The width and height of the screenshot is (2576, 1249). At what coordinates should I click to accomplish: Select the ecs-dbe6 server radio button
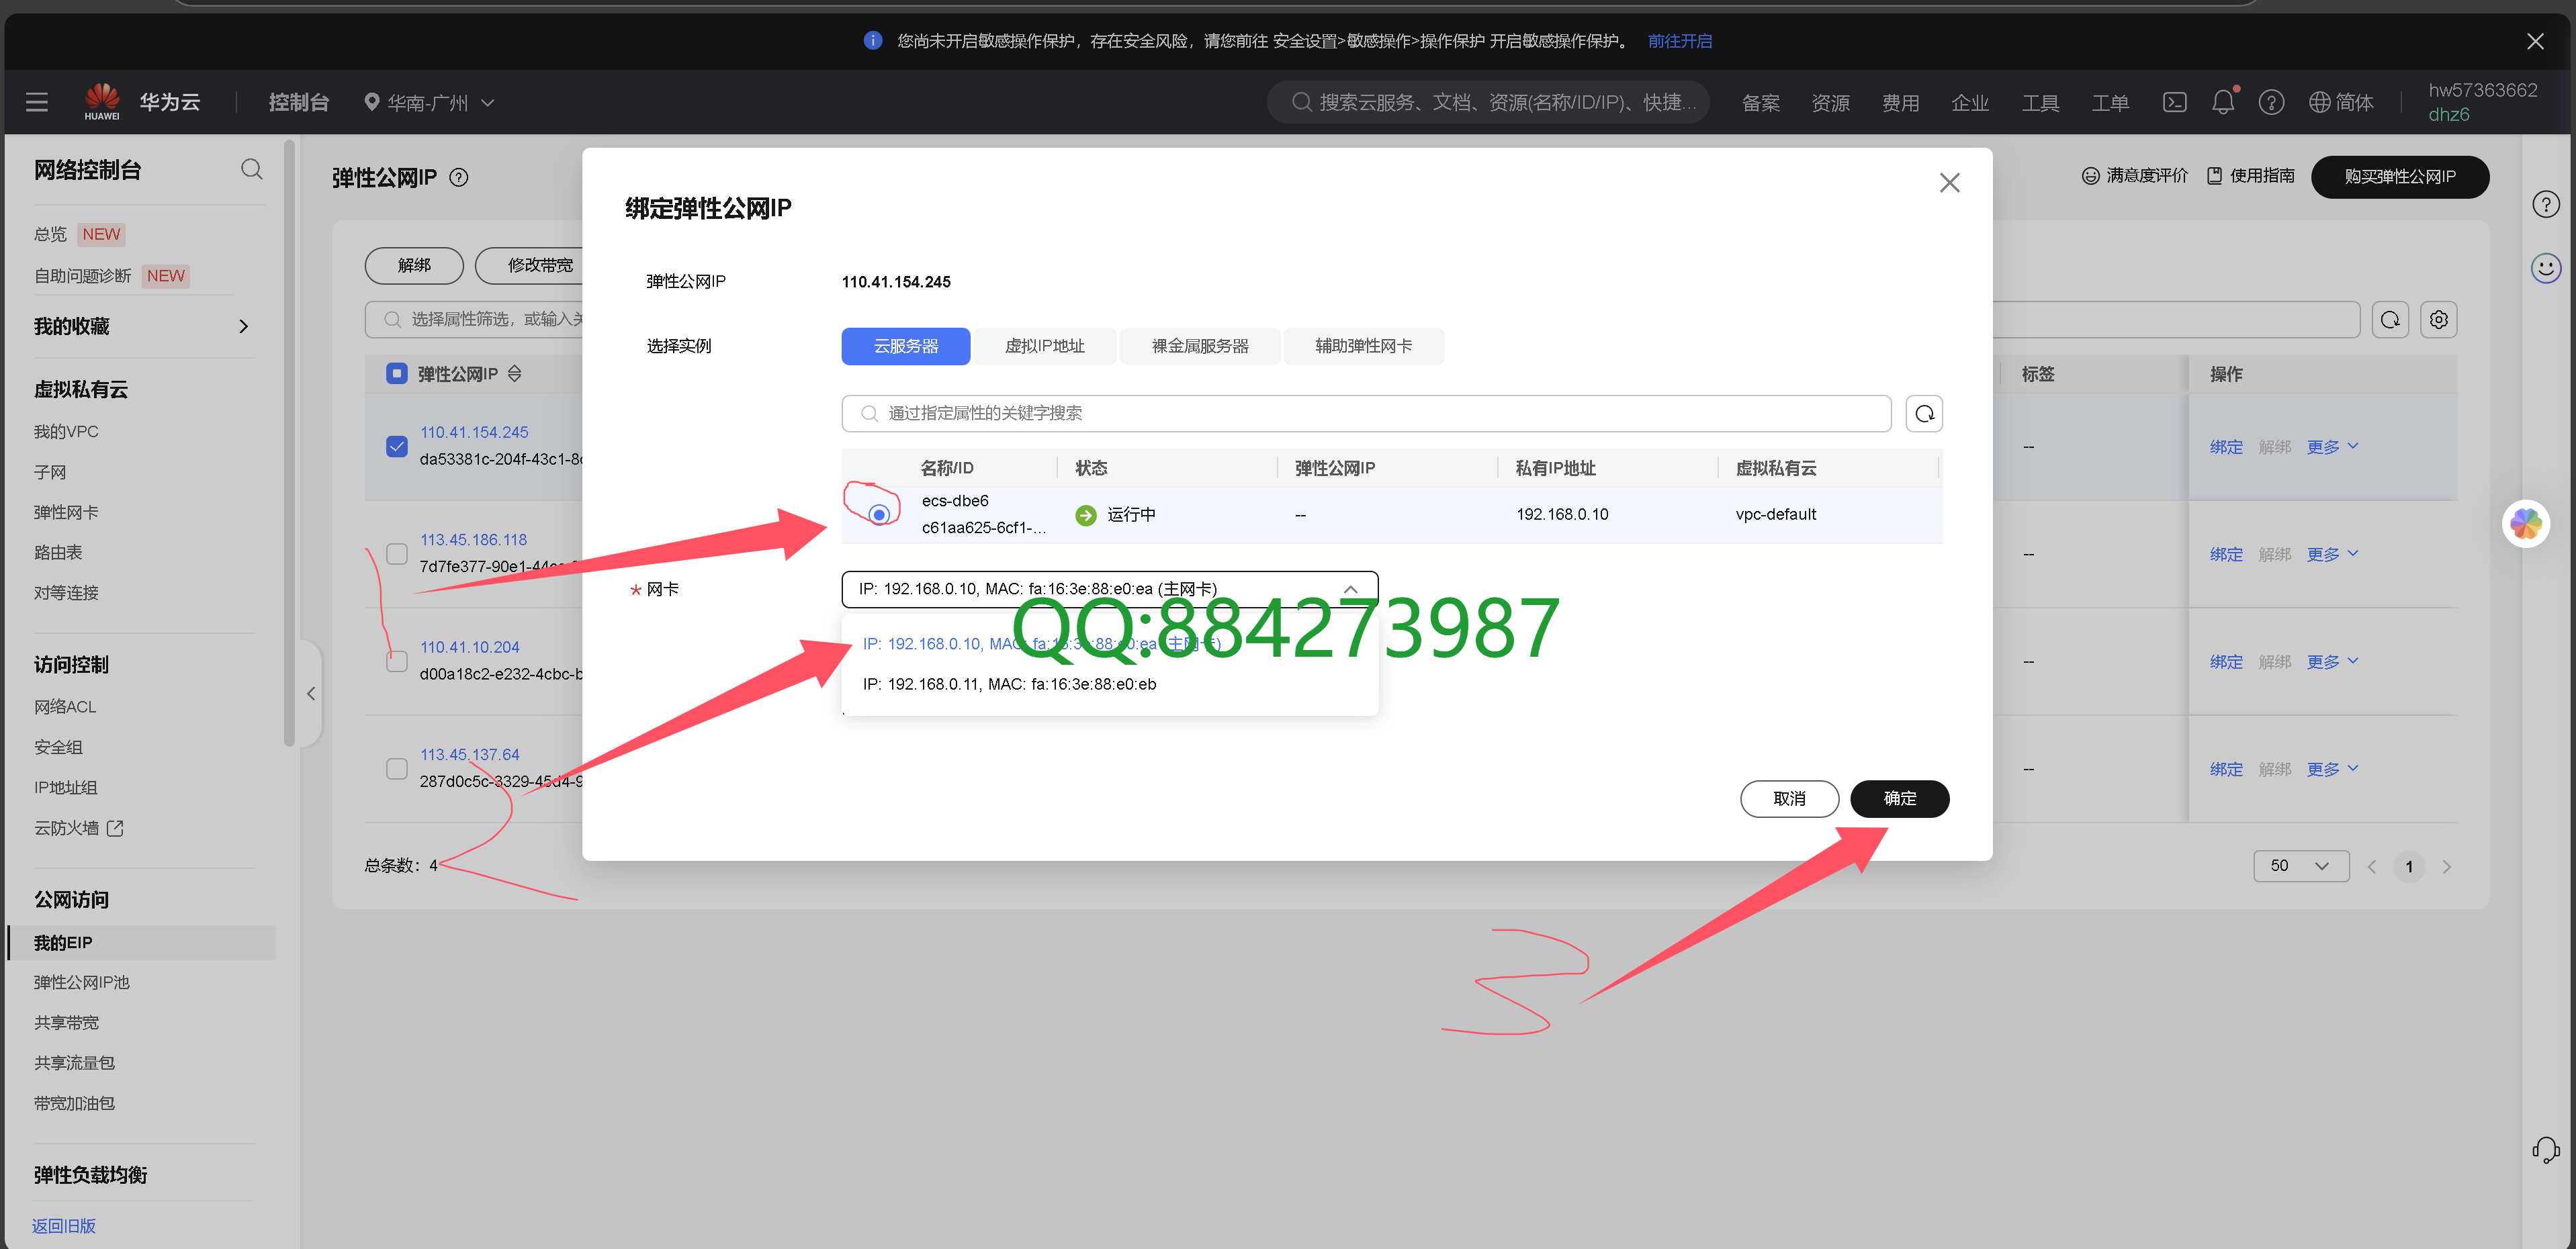pos(878,514)
